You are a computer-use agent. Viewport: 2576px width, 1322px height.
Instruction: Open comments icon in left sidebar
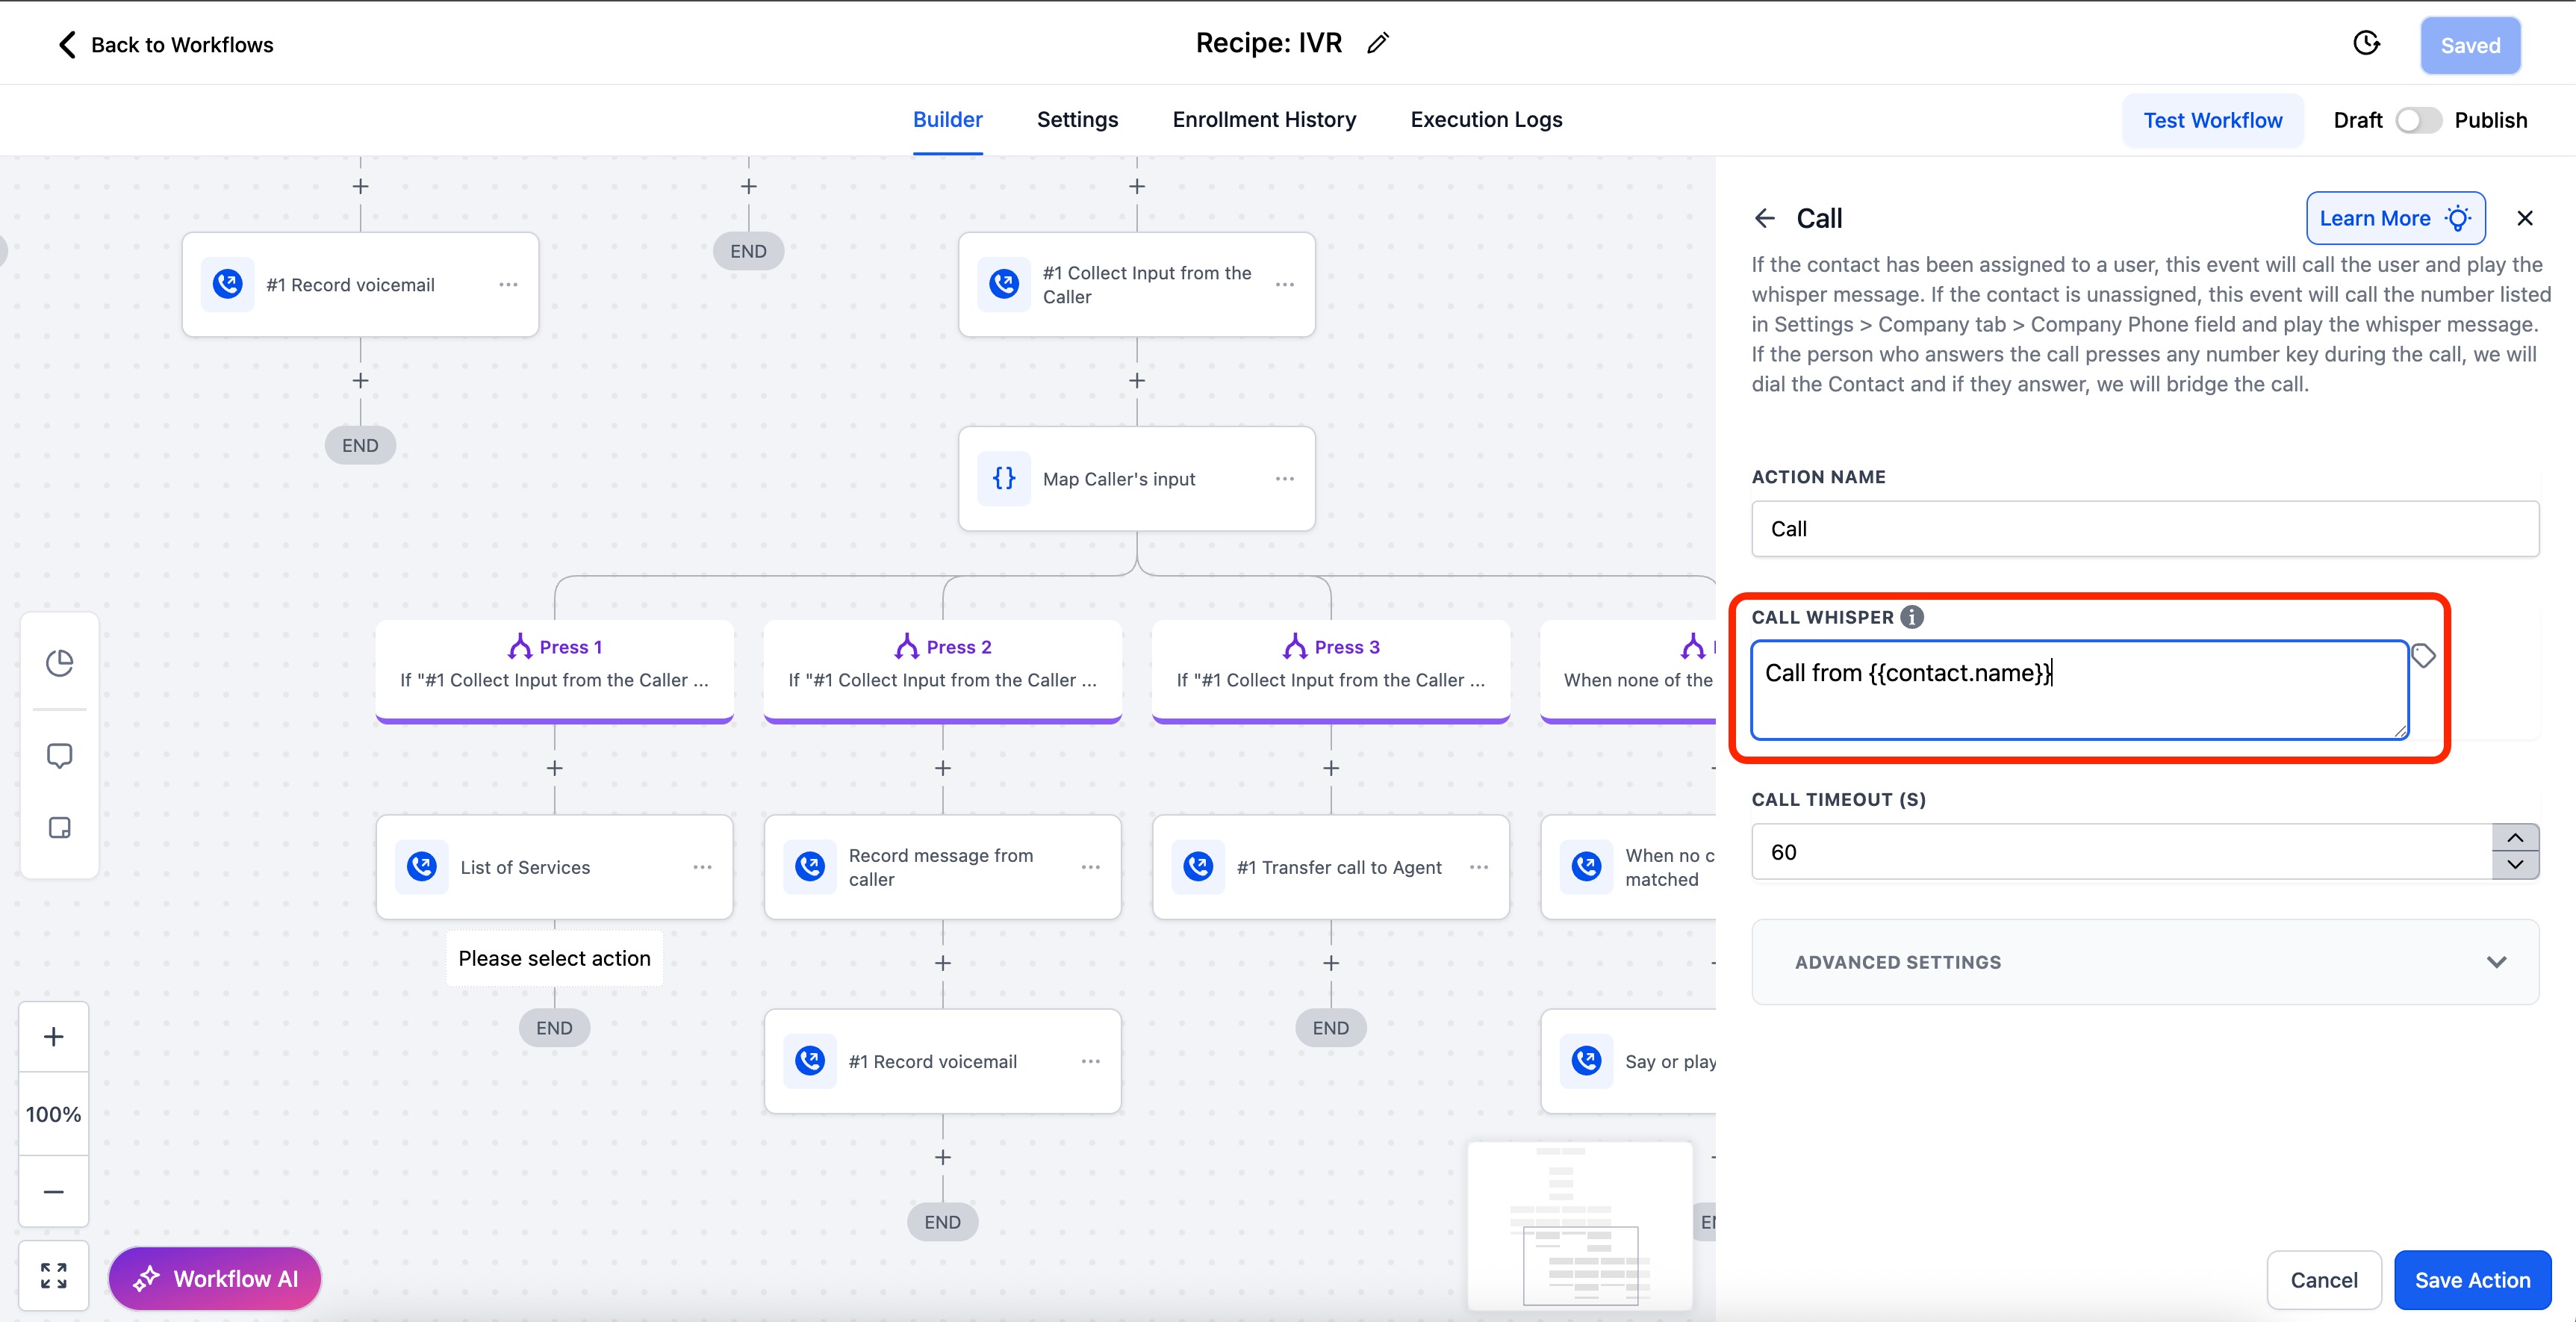[x=59, y=756]
